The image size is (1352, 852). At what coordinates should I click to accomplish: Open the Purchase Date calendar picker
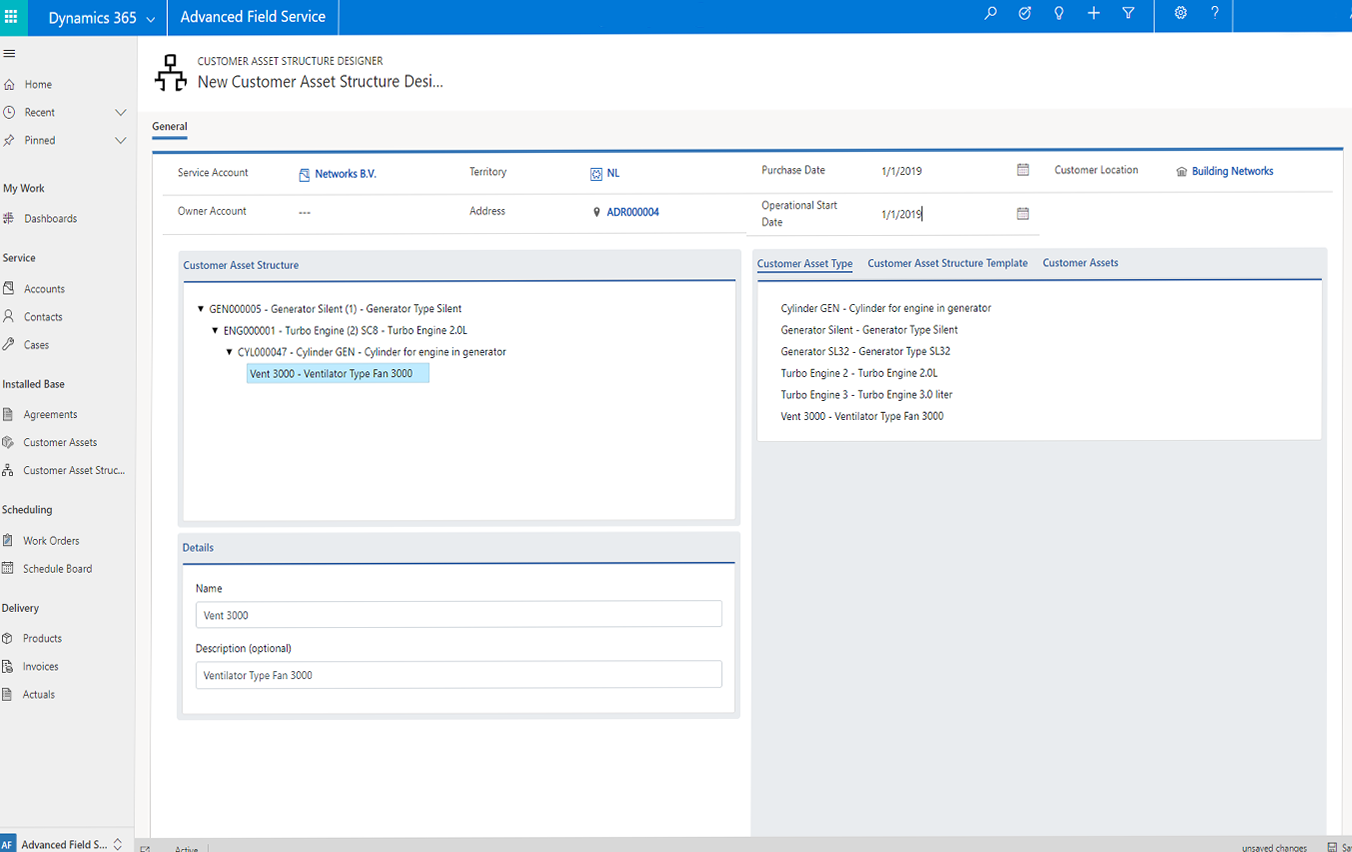coord(1022,170)
